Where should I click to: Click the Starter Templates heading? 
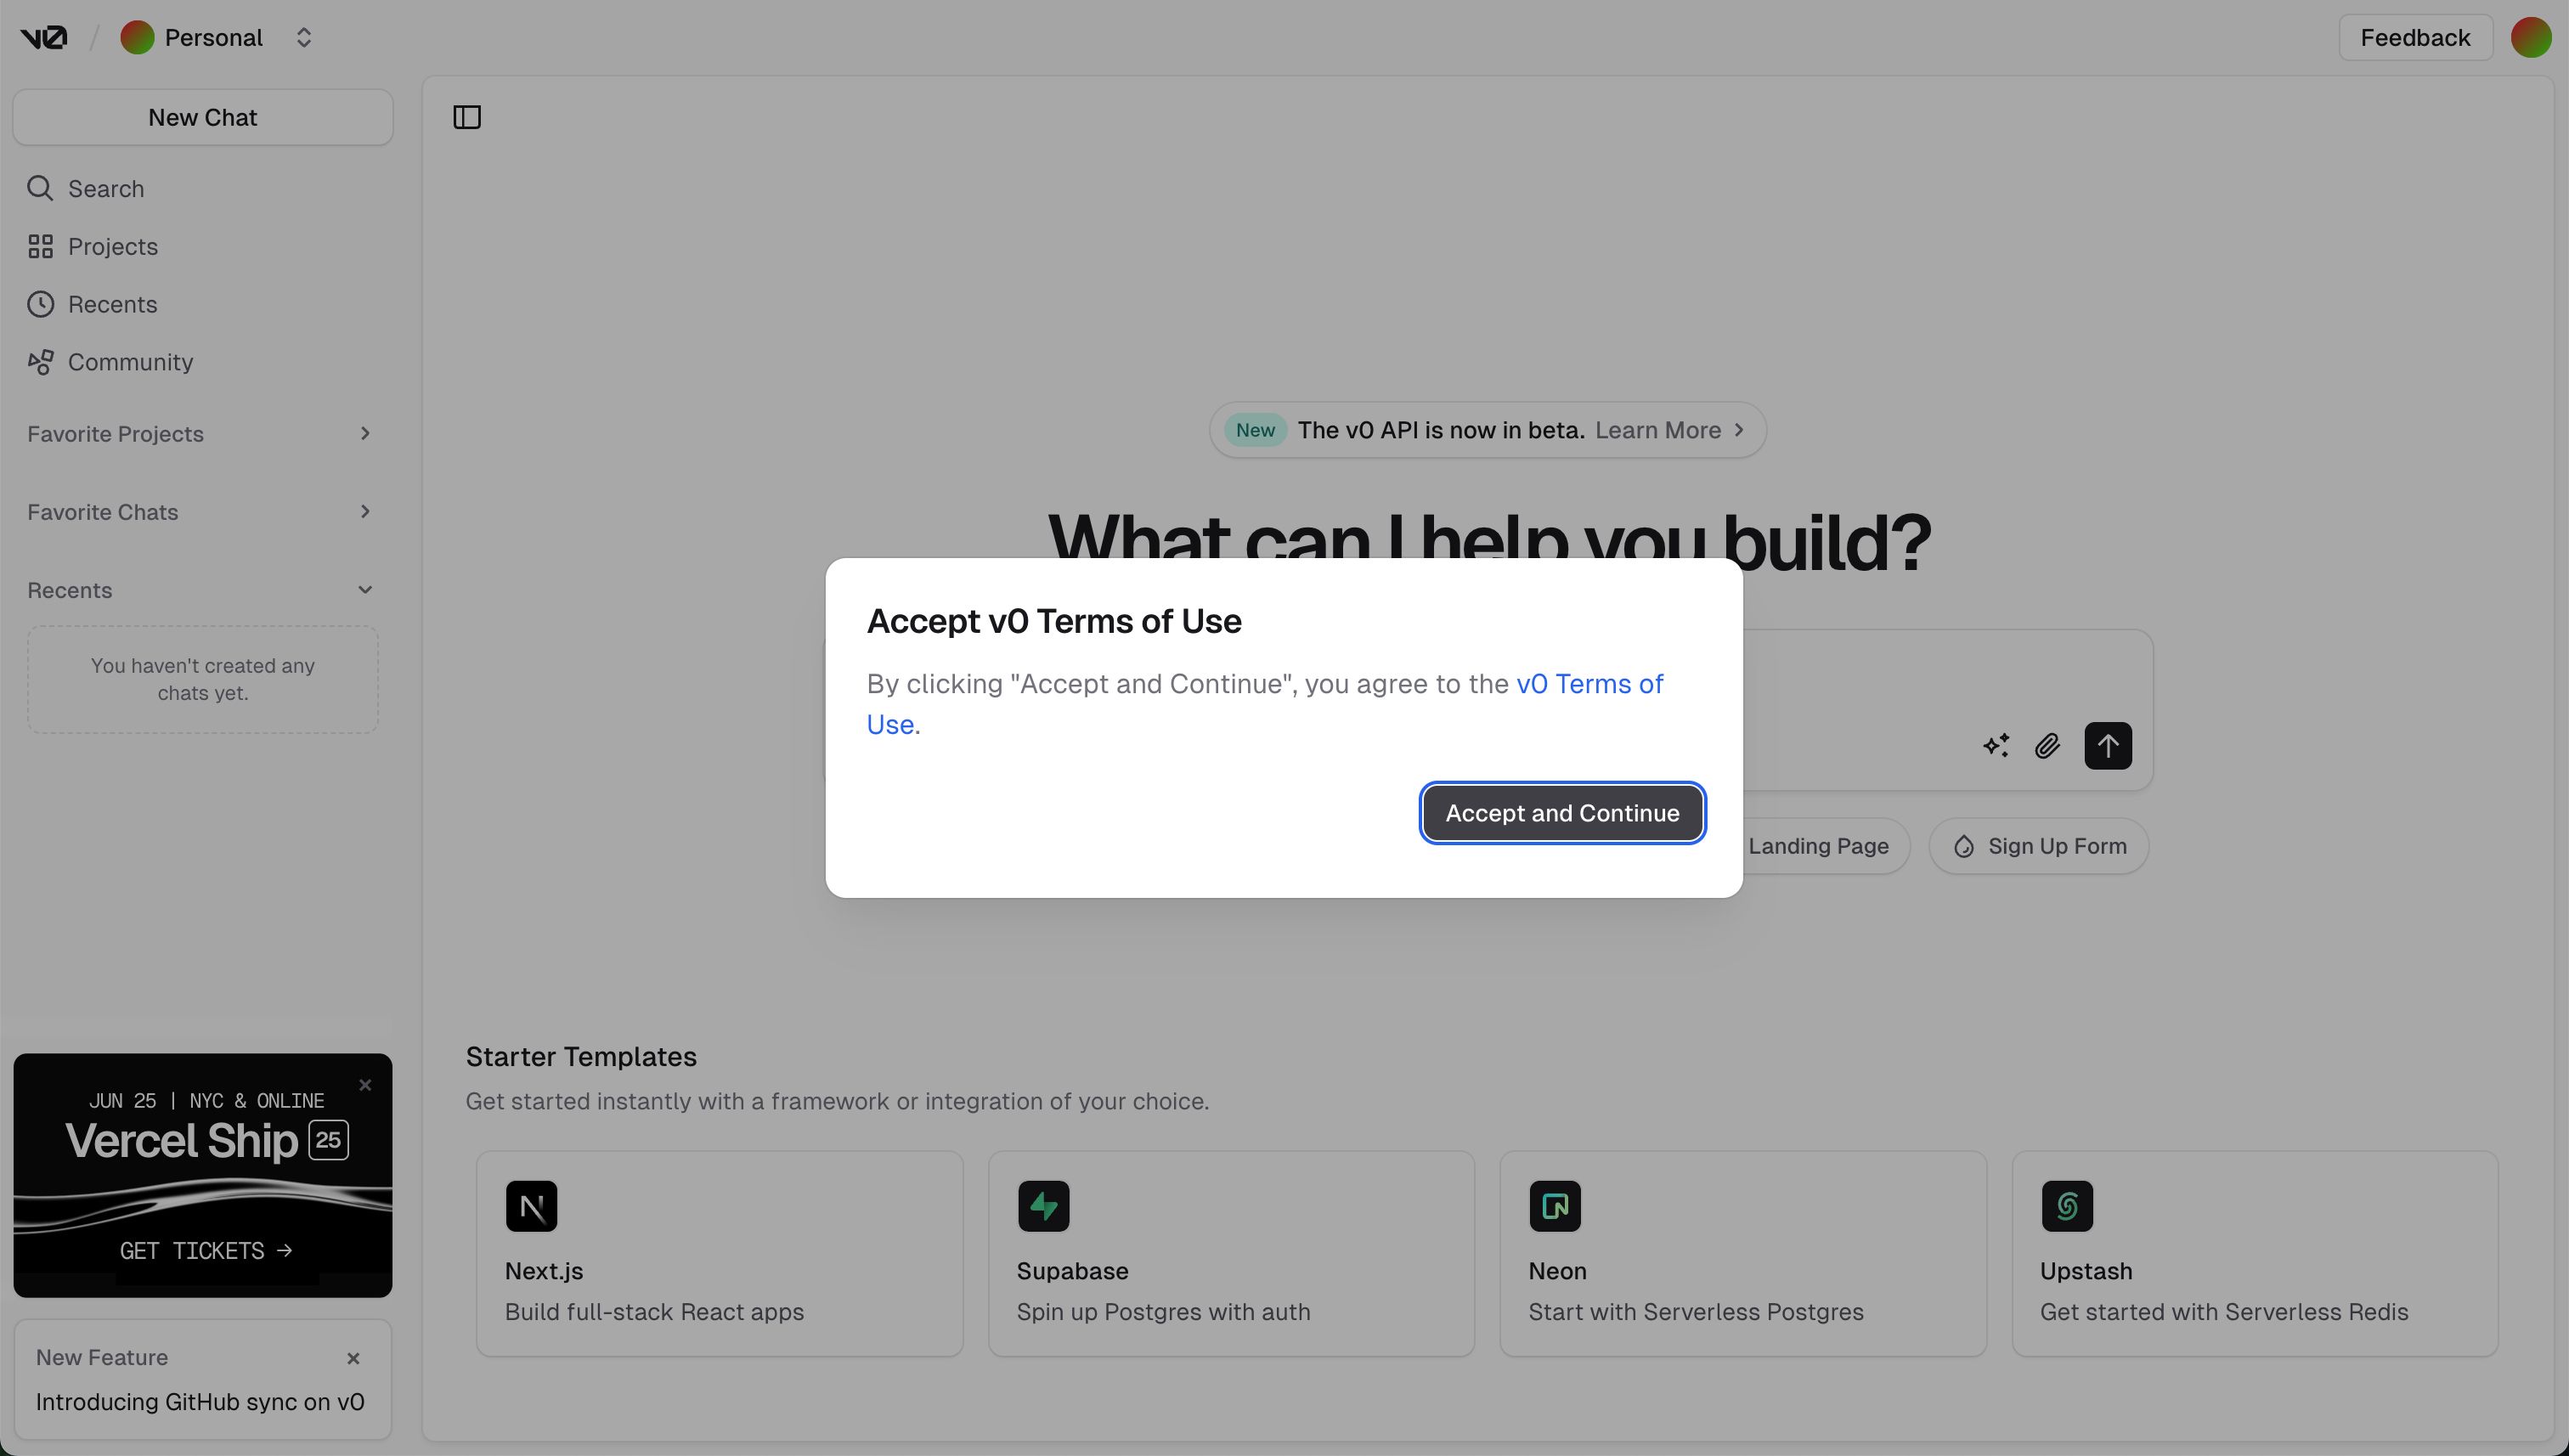point(581,1057)
